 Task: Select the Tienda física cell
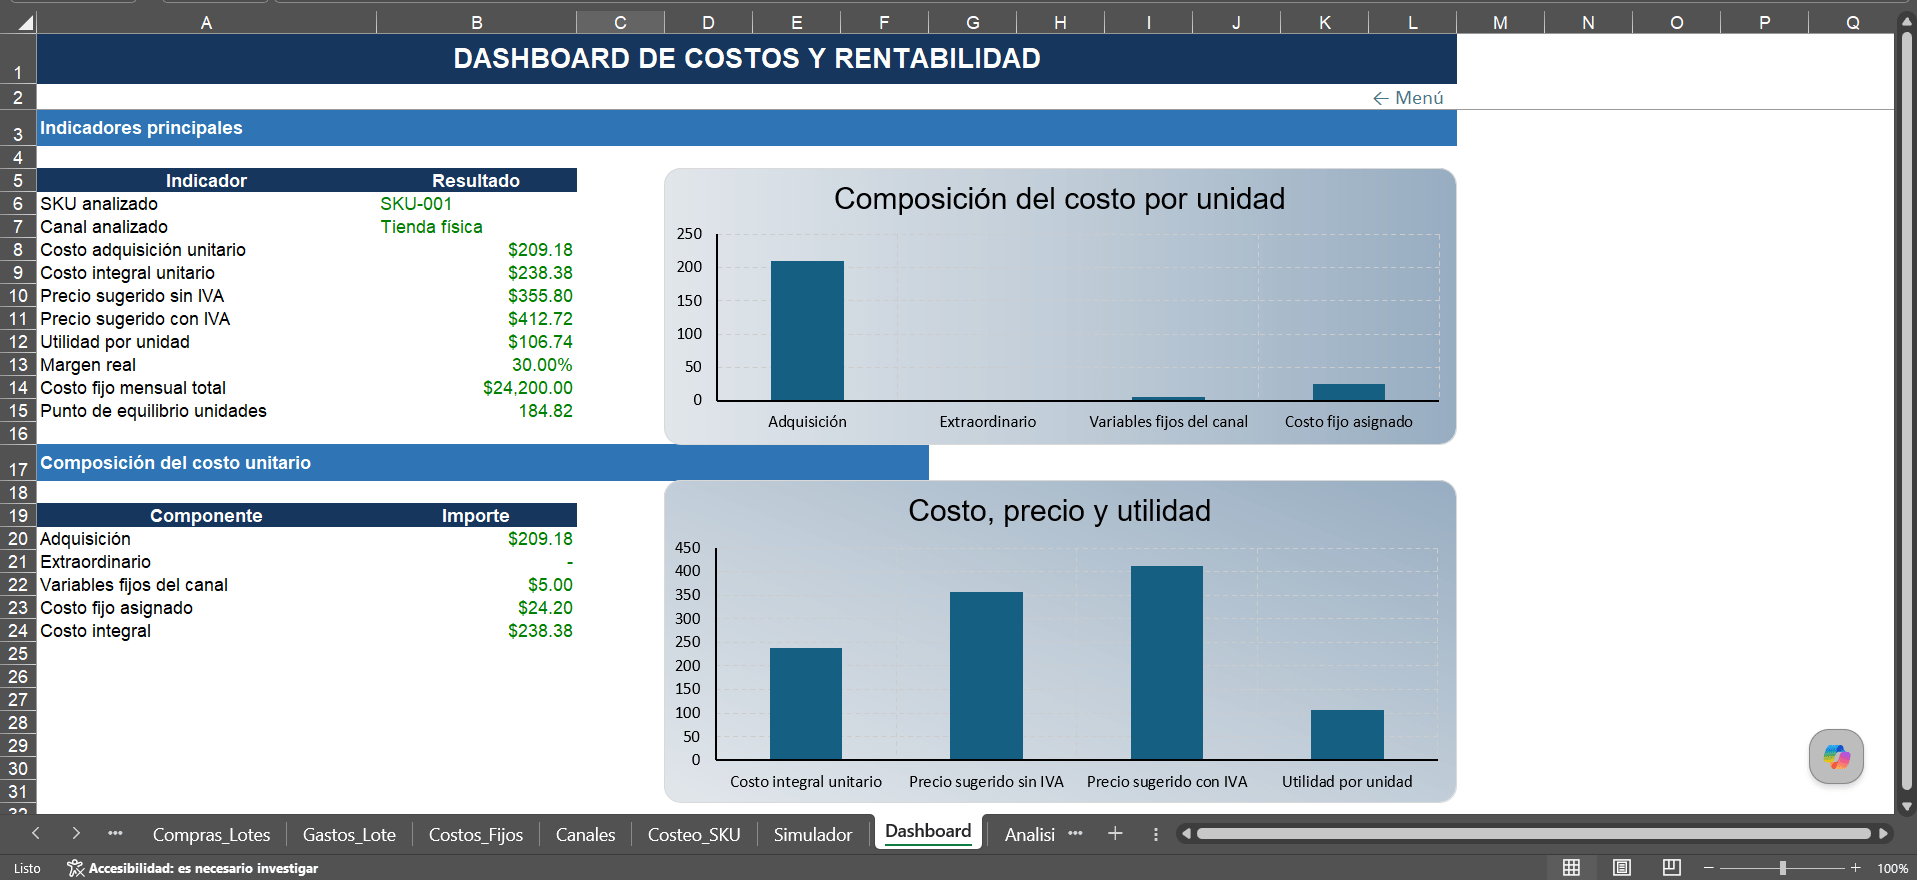pyautogui.click(x=476, y=227)
